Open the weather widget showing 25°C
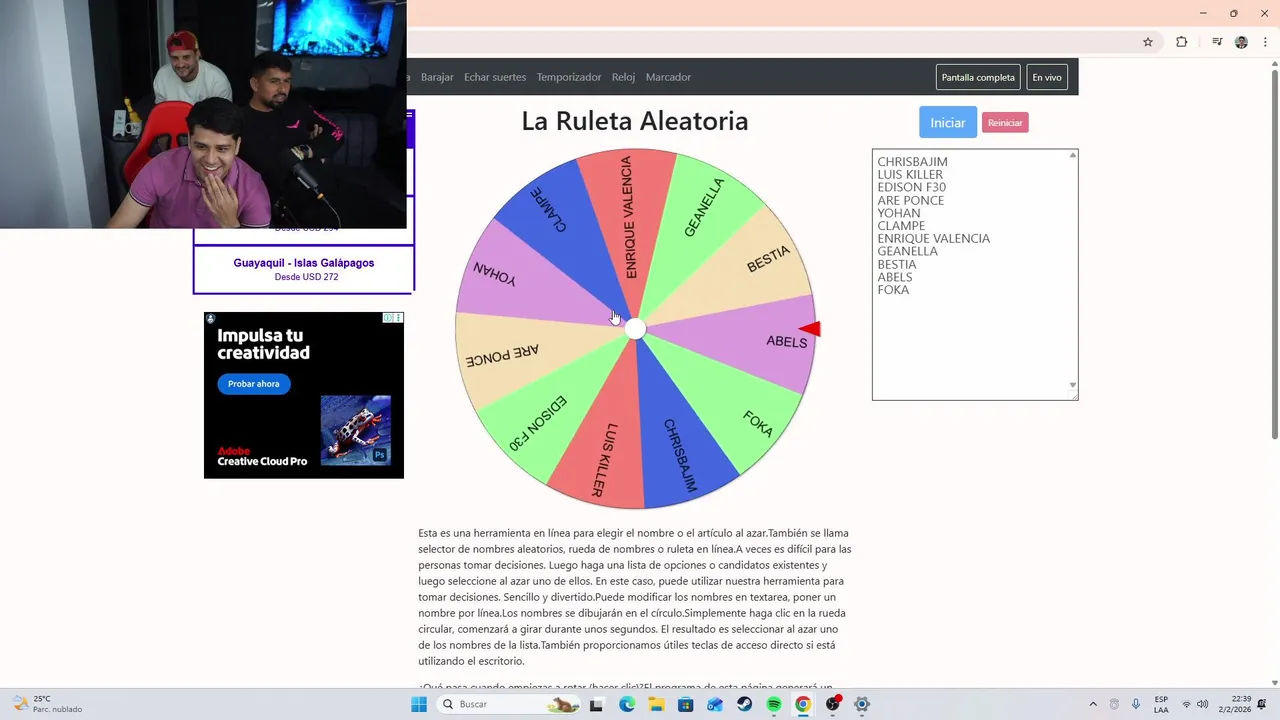1280x720 pixels. 47,704
